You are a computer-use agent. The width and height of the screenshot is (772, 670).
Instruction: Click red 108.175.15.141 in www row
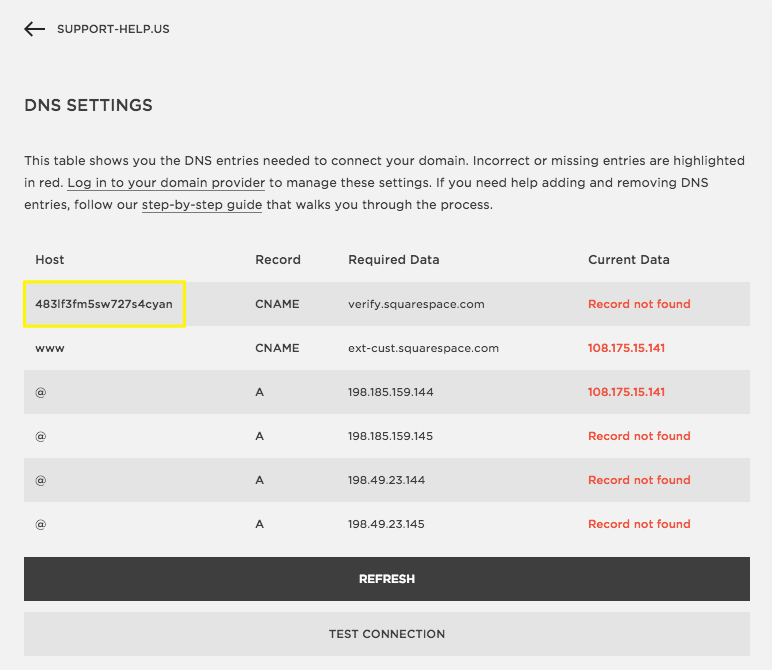coord(626,348)
